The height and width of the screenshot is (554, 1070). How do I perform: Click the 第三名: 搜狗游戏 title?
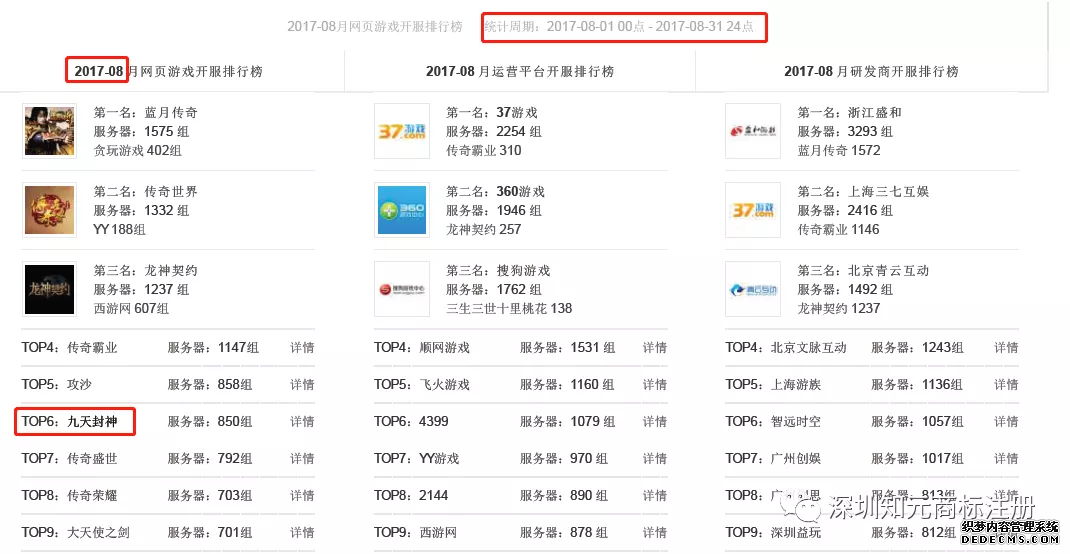[498, 271]
